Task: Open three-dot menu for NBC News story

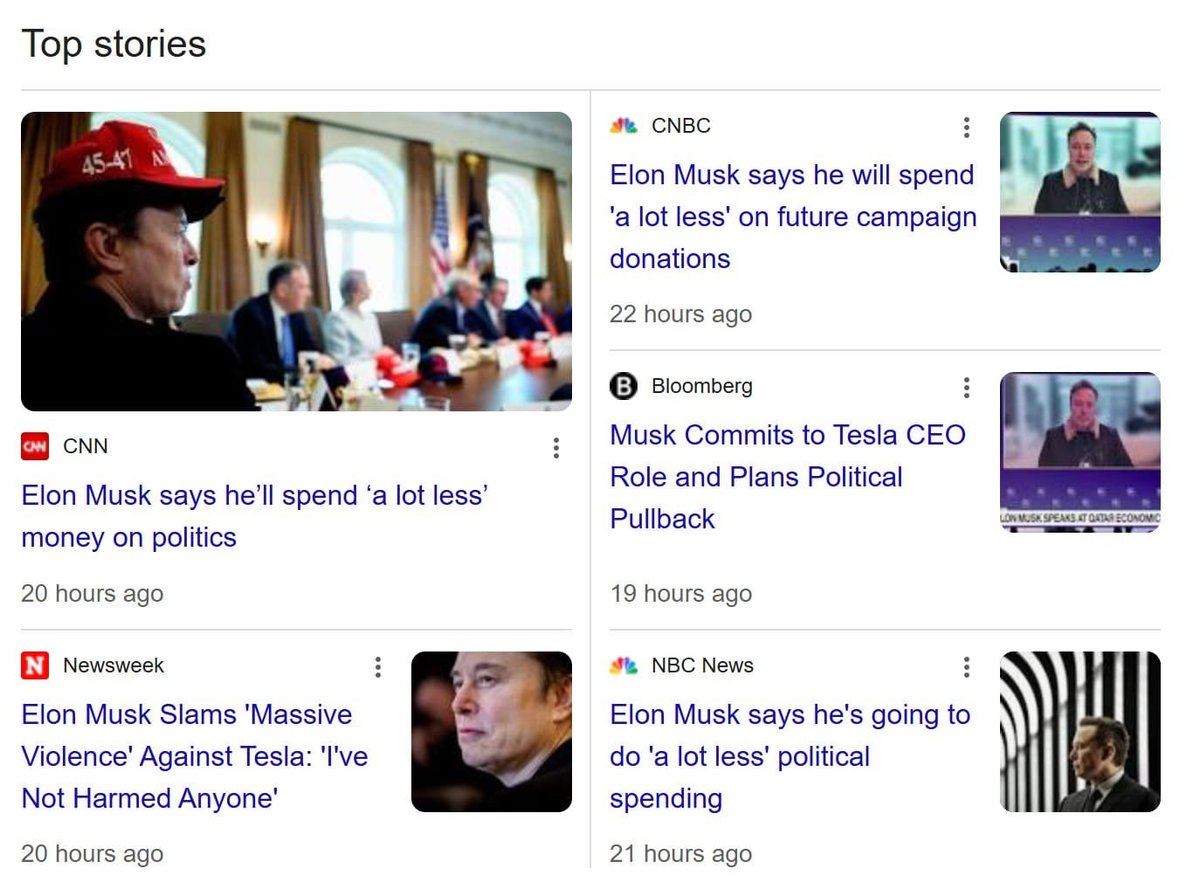Action: (966, 667)
